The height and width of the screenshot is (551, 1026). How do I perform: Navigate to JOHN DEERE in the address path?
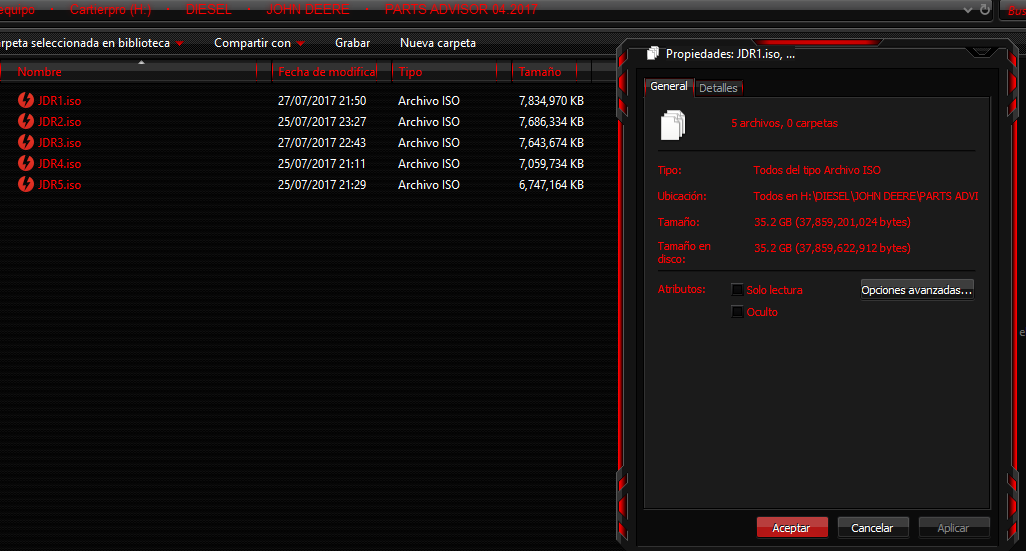coord(308,10)
